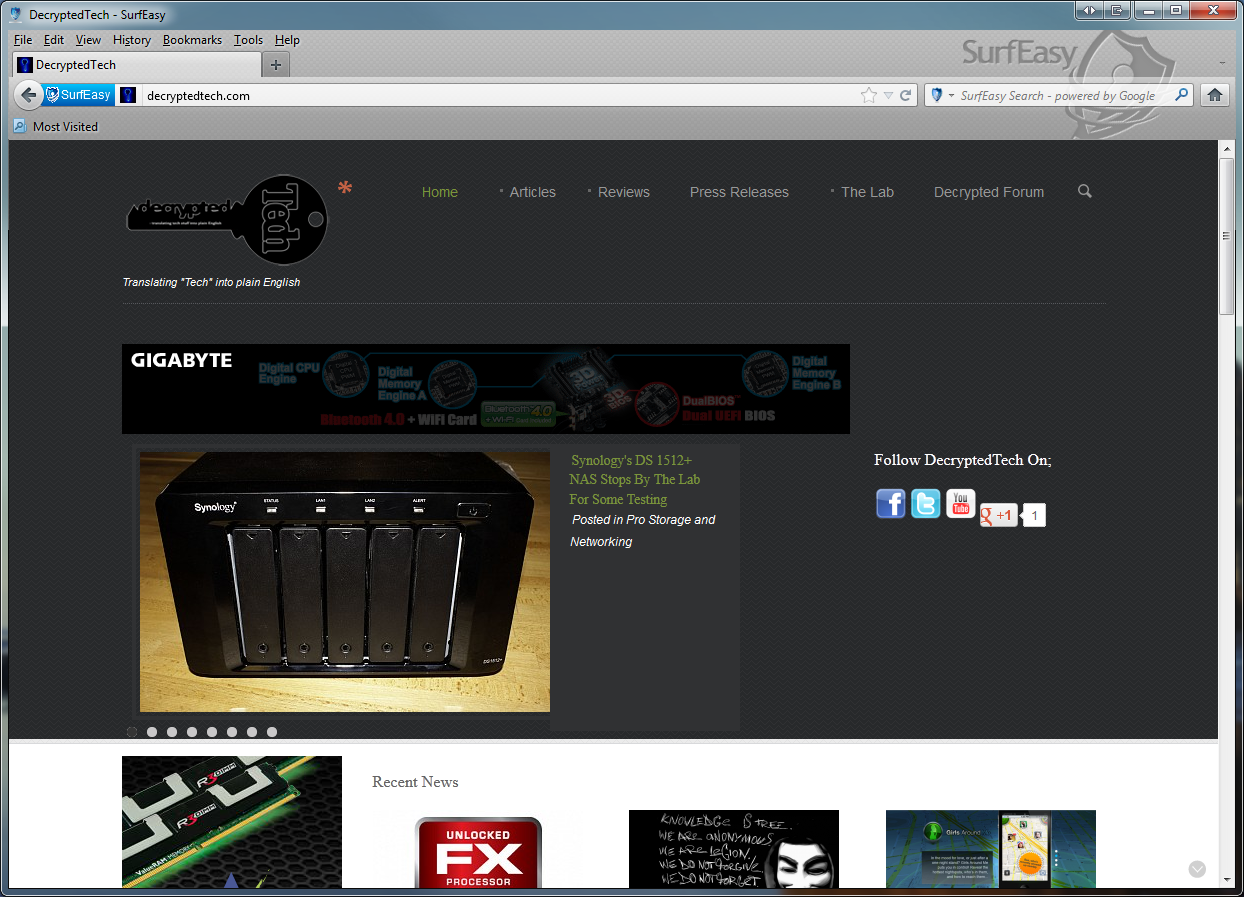The image size is (1244, 897).
Task: Click the scrollbar up arrow
Action: click(1226, 149)
